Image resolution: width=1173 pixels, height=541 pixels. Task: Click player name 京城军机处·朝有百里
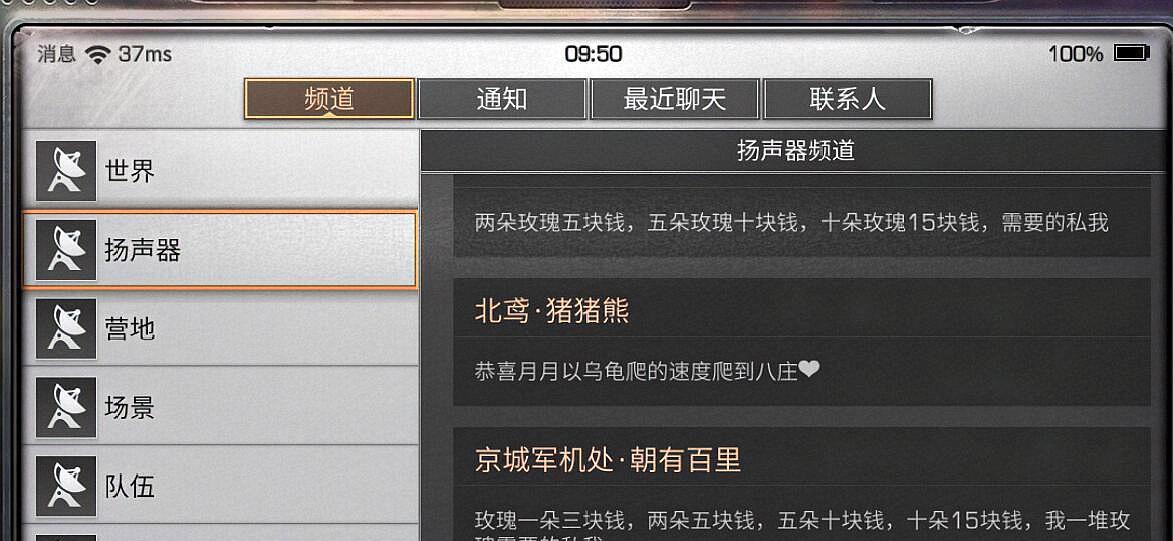pyautogui.click(x=607, y=459)
